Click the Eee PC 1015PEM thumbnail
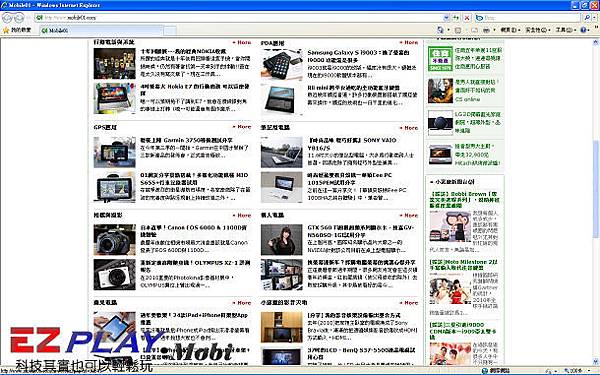The height and width of the screenshot is (375, 600). point(282,187)
